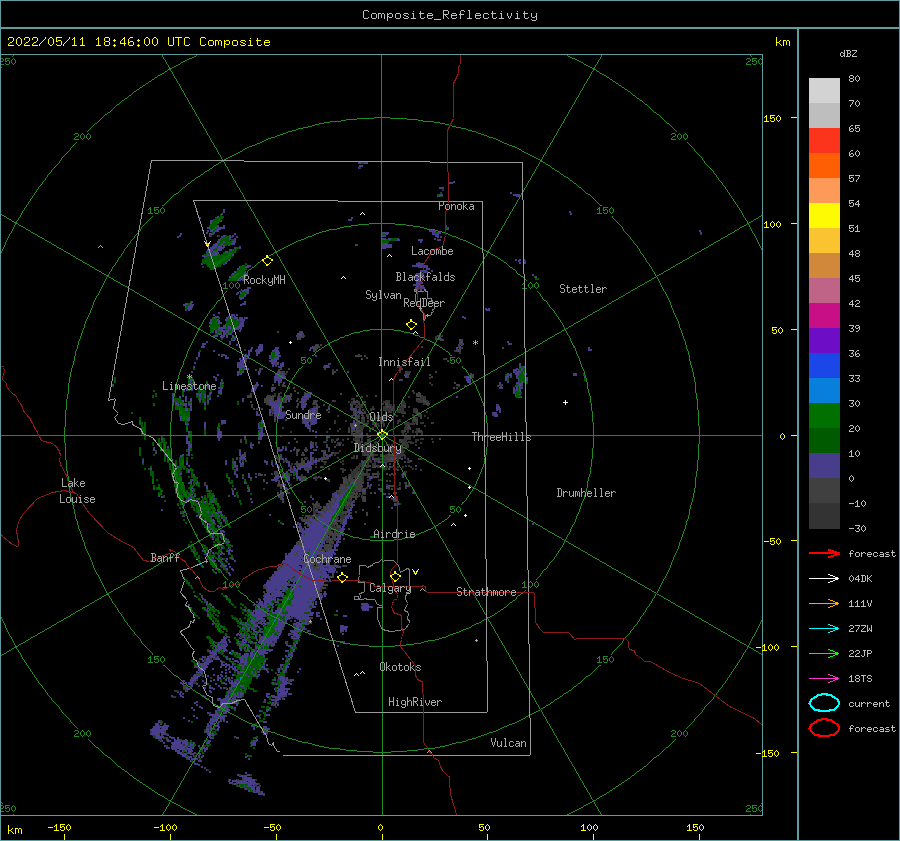This screenshot has width=900, height=841.
Task: Click the Lacombe city label
Action: pyautogui.click(x=432, y=251)
